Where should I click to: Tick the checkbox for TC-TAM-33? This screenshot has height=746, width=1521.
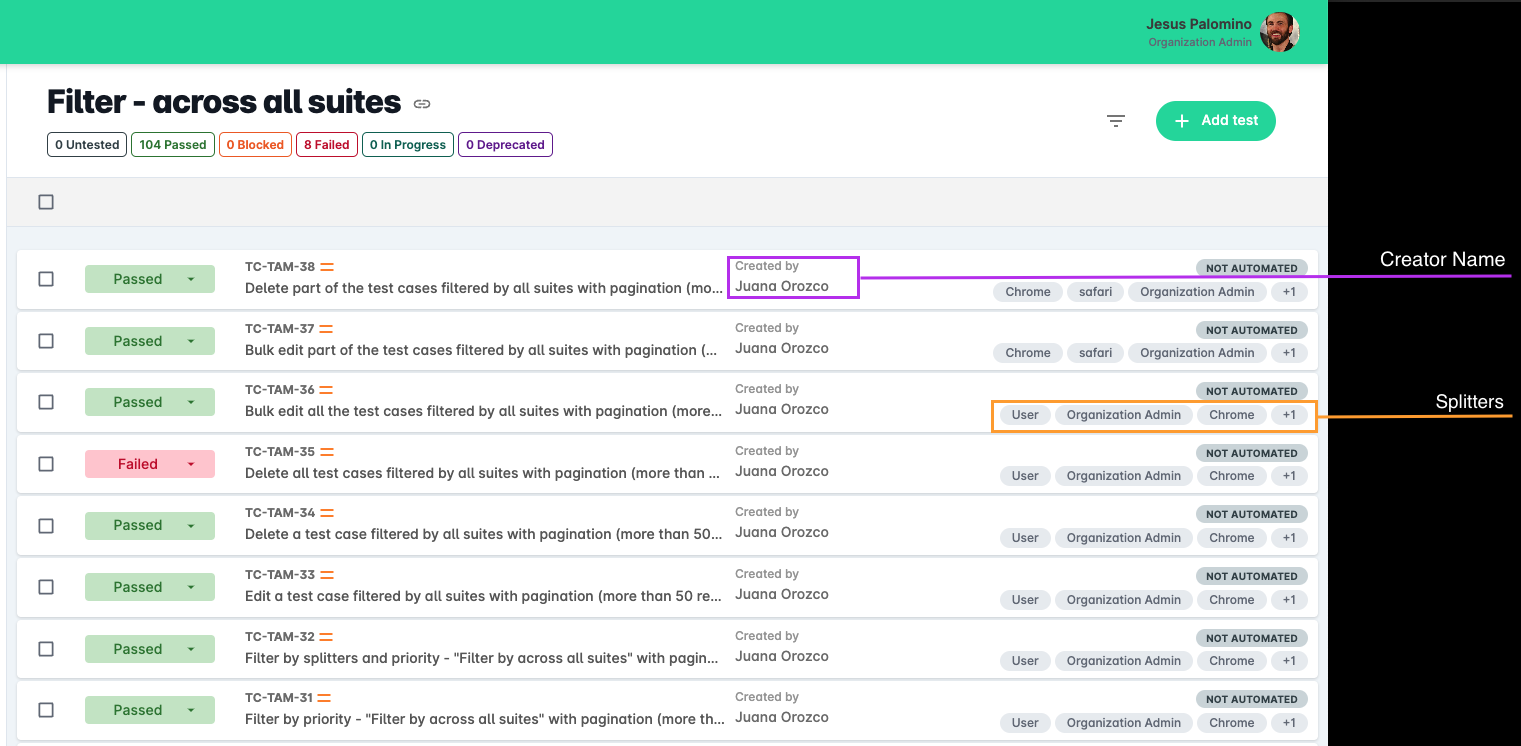pyautogui.click(x=46, y=587)
